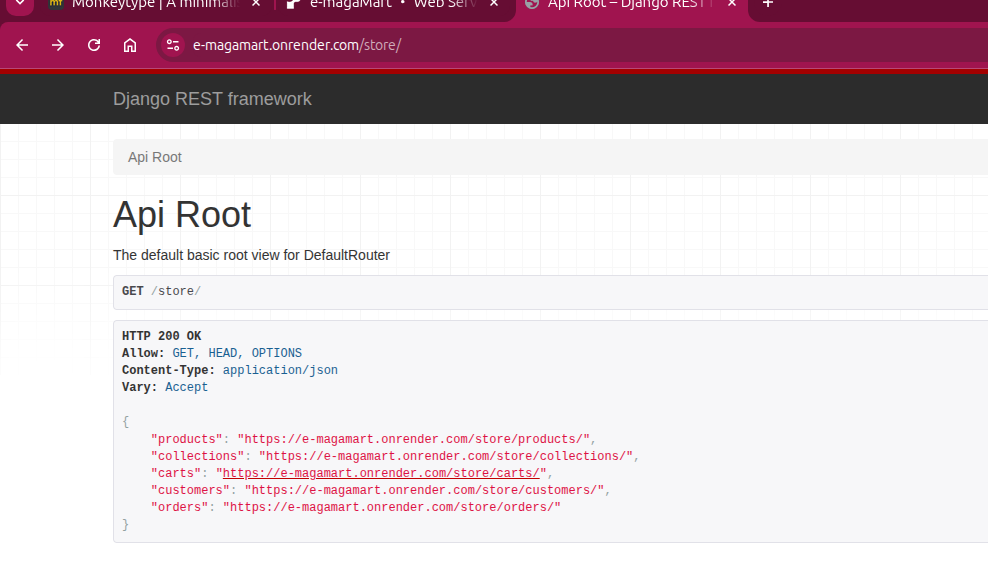Go back with the browser back arrow

point(22,45)
